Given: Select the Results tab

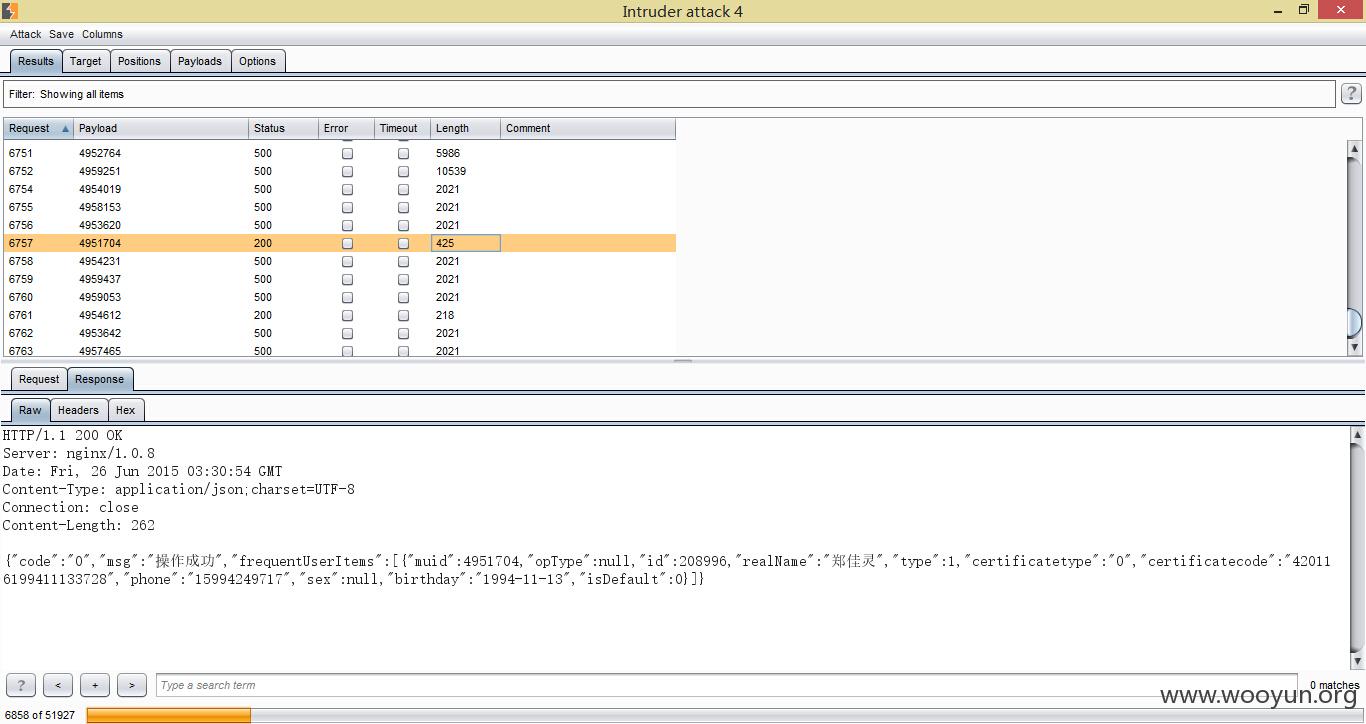Looking at the screenshot, I should (x=36, y=61).
